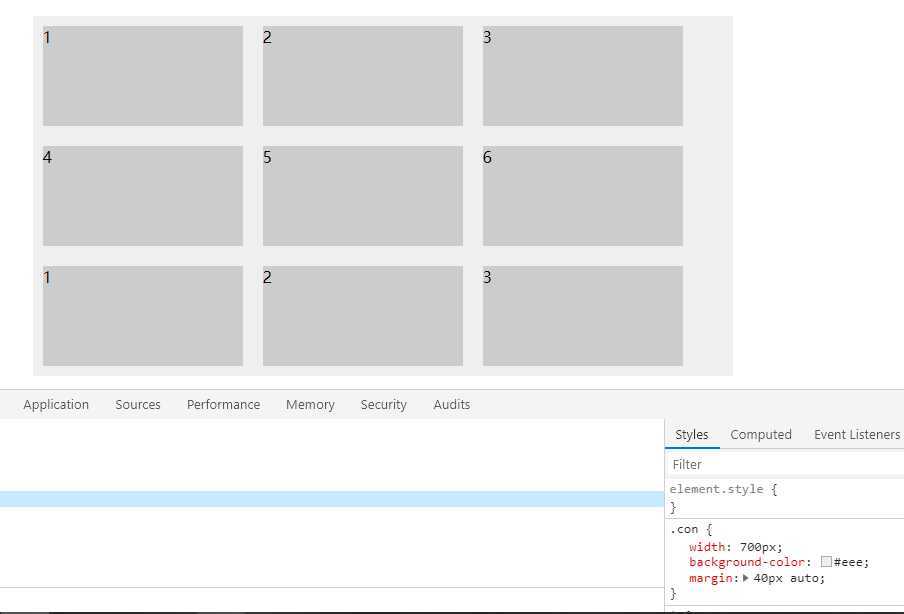Click box 2 in the bottom row
This screenshot has height=614, width=904.
point(363,316)
